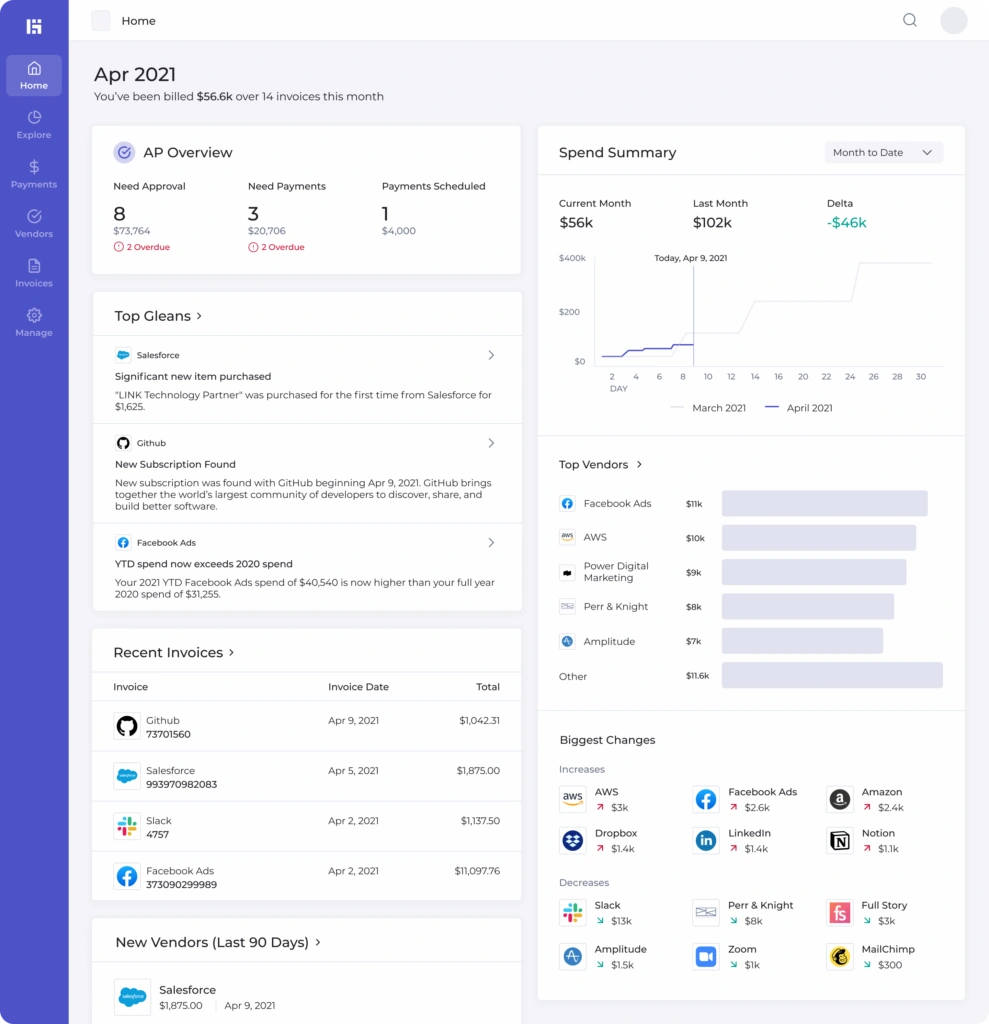Open Explore in sidebar
The image size is (989, 1024).
coord(34,125)
